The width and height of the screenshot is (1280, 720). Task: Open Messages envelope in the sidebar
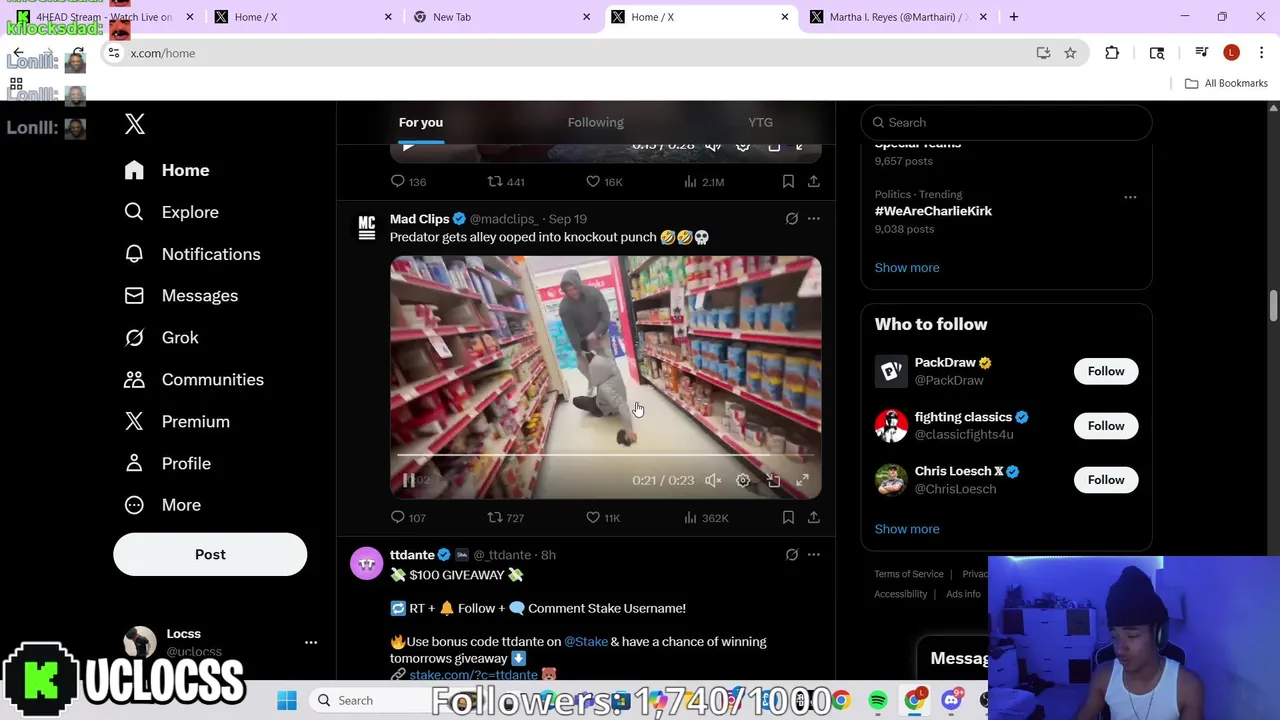pos(134,296)
